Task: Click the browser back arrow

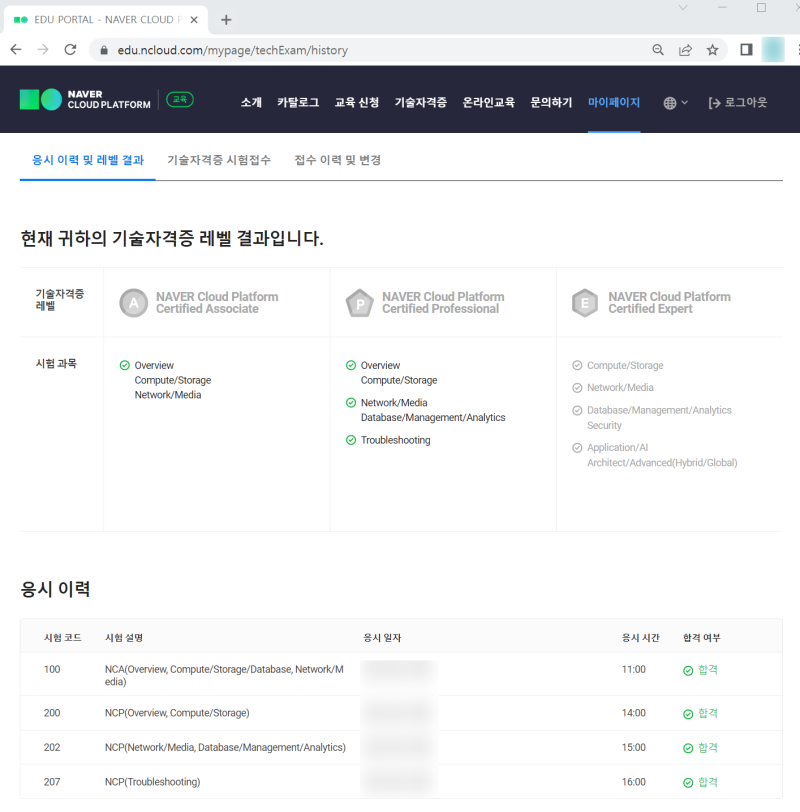Action: (x=16, y=50)
